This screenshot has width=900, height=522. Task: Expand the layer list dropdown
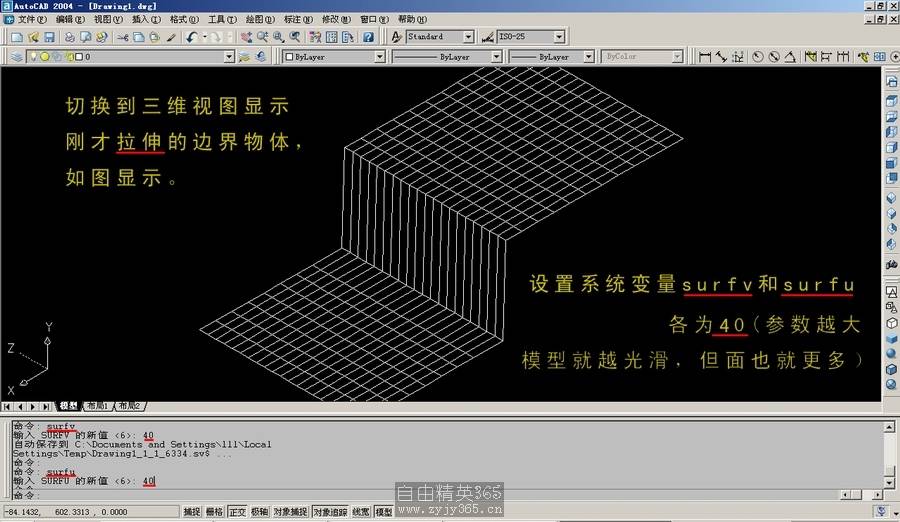(x=229, y=57)
